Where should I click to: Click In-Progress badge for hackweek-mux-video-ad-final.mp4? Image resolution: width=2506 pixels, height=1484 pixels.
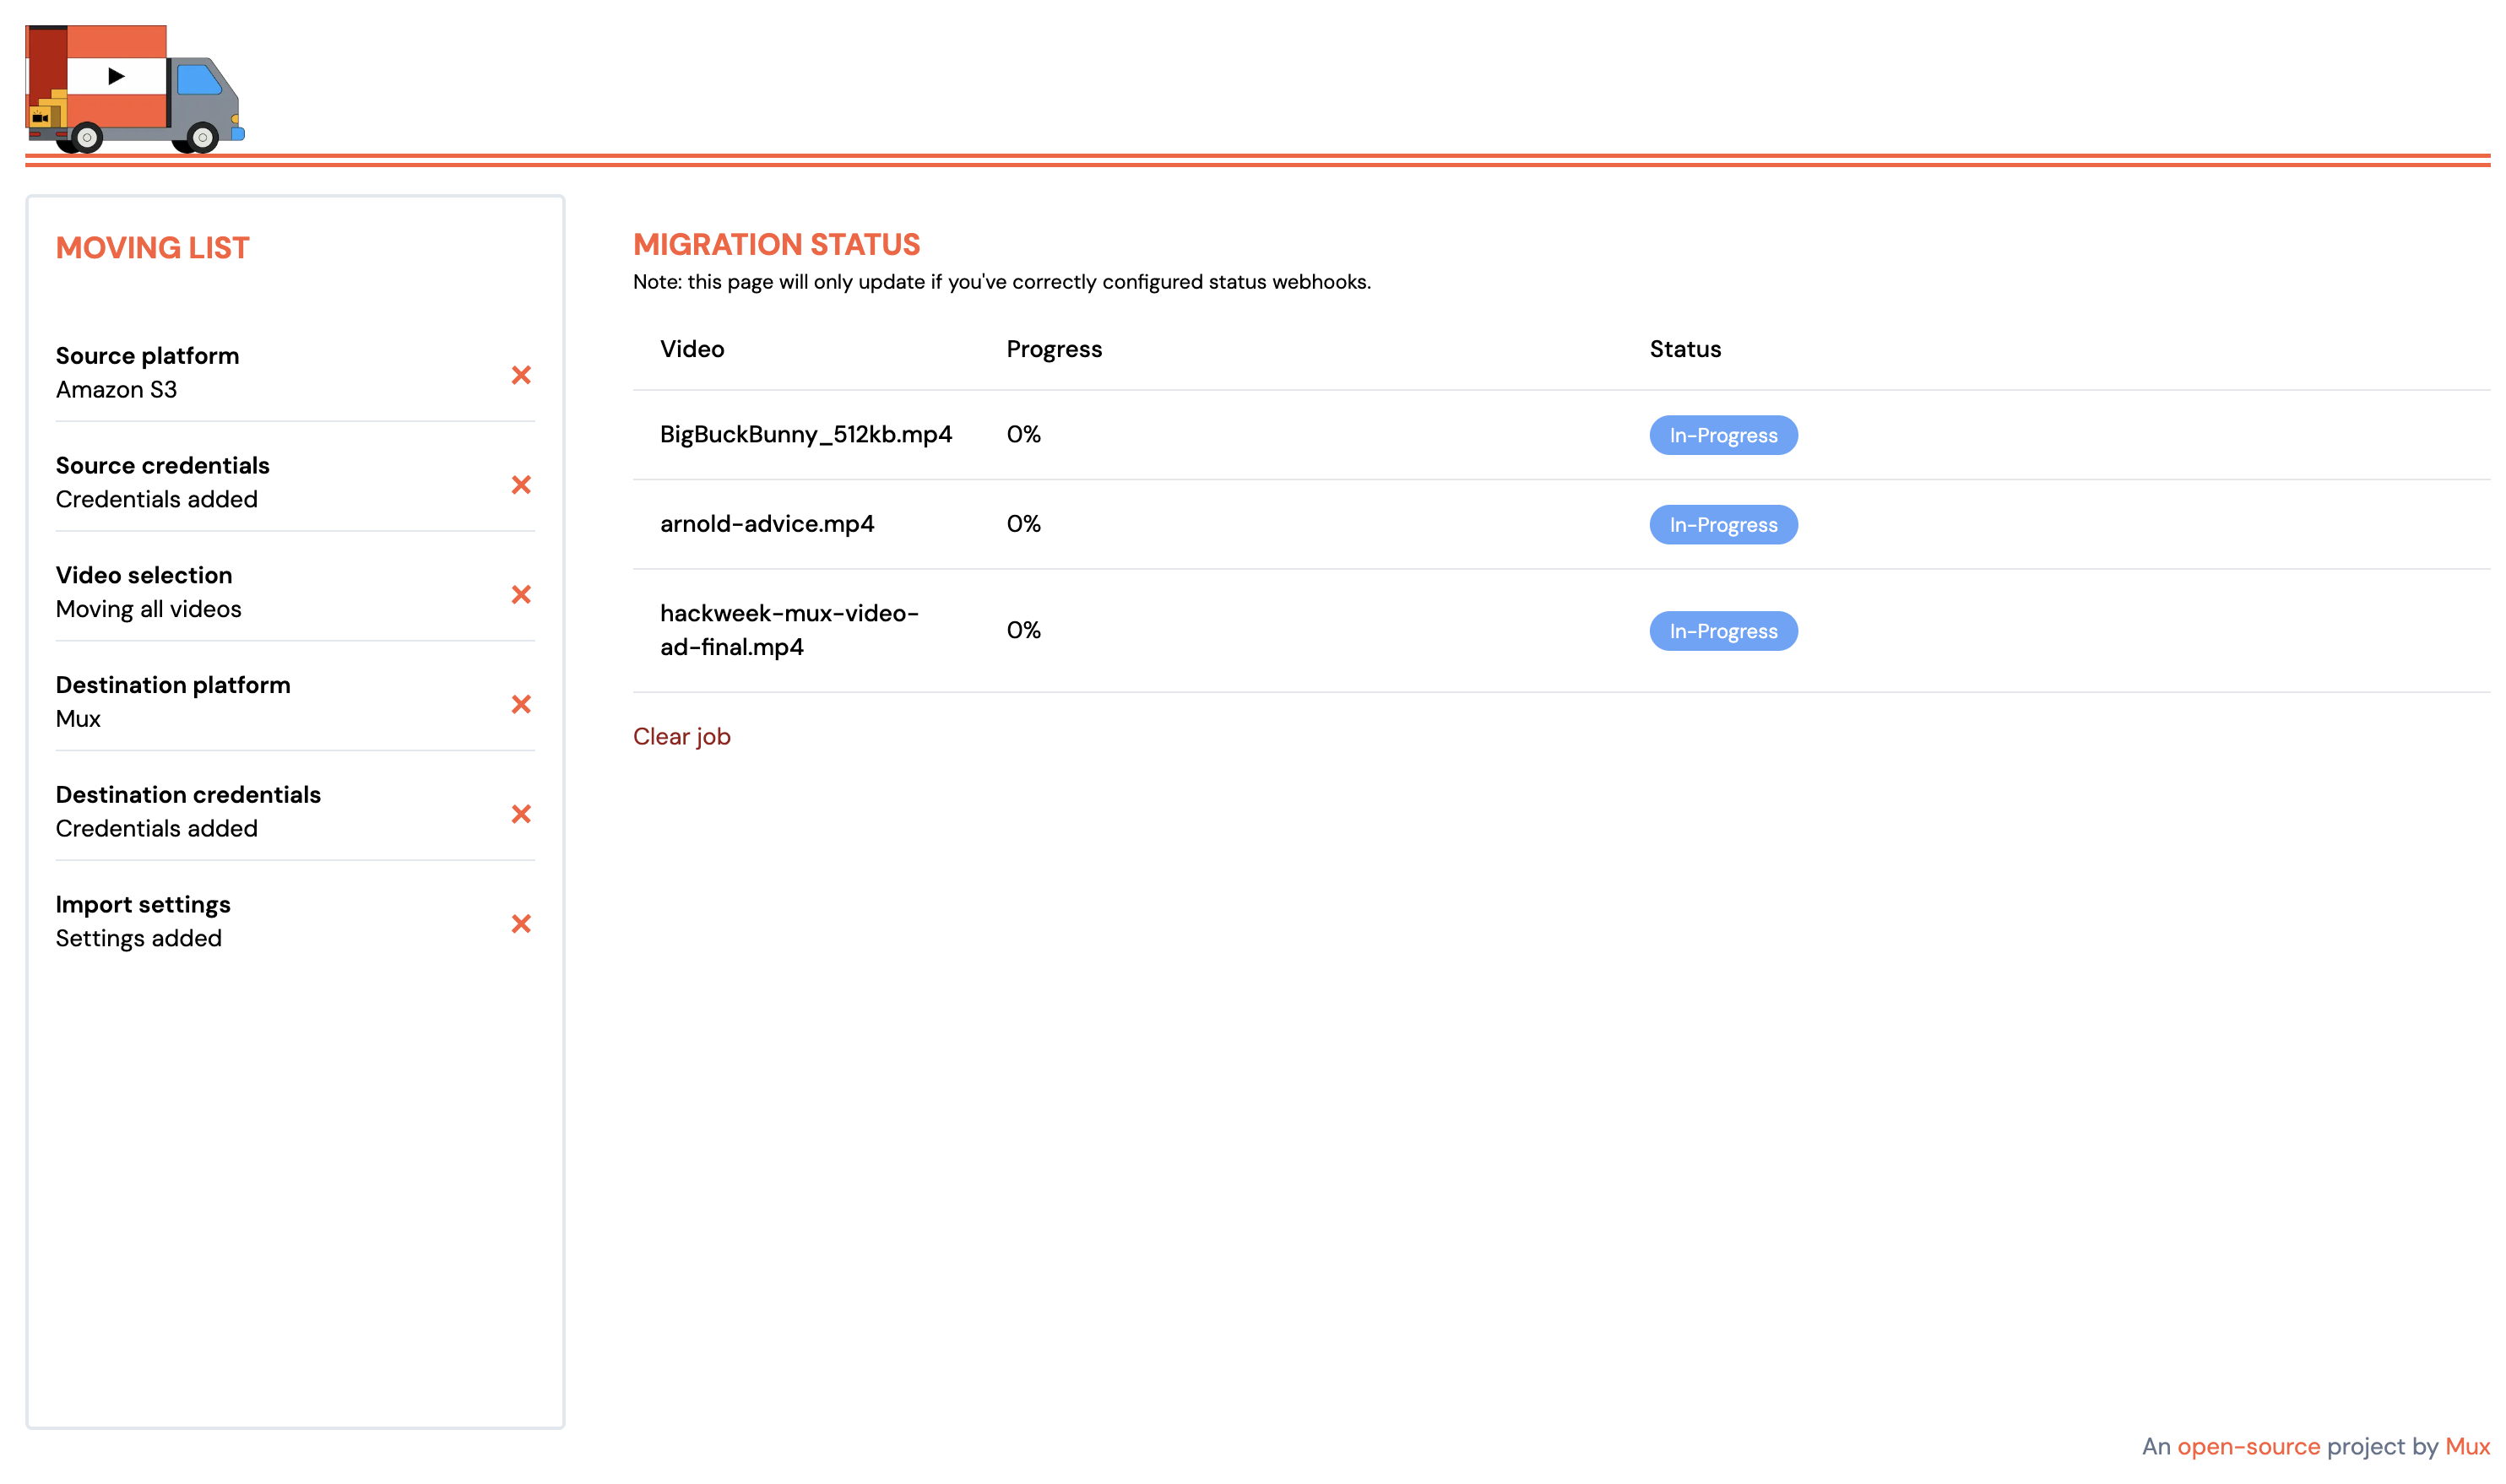[x=1723, y=631]
